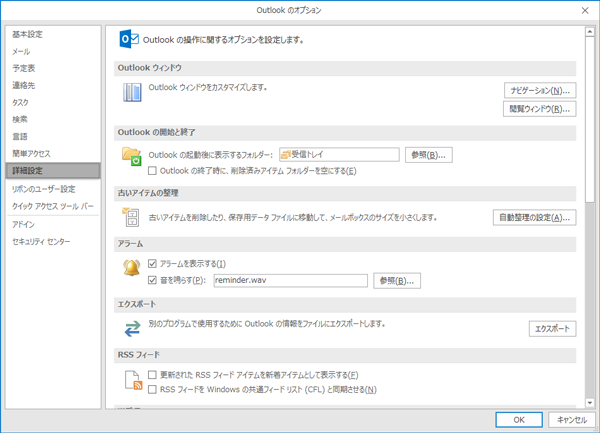600x433 pixels.
Task: Open クイック アクセス ツール バー category
Action: click(x=53, y=206)
